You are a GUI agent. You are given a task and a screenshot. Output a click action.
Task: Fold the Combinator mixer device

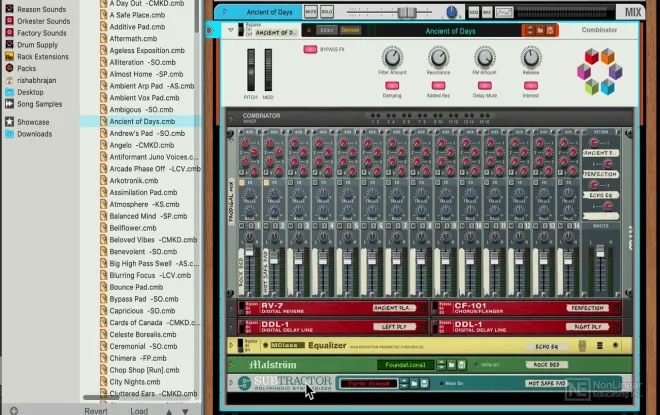pyautogui.click(x=231, y=118)
